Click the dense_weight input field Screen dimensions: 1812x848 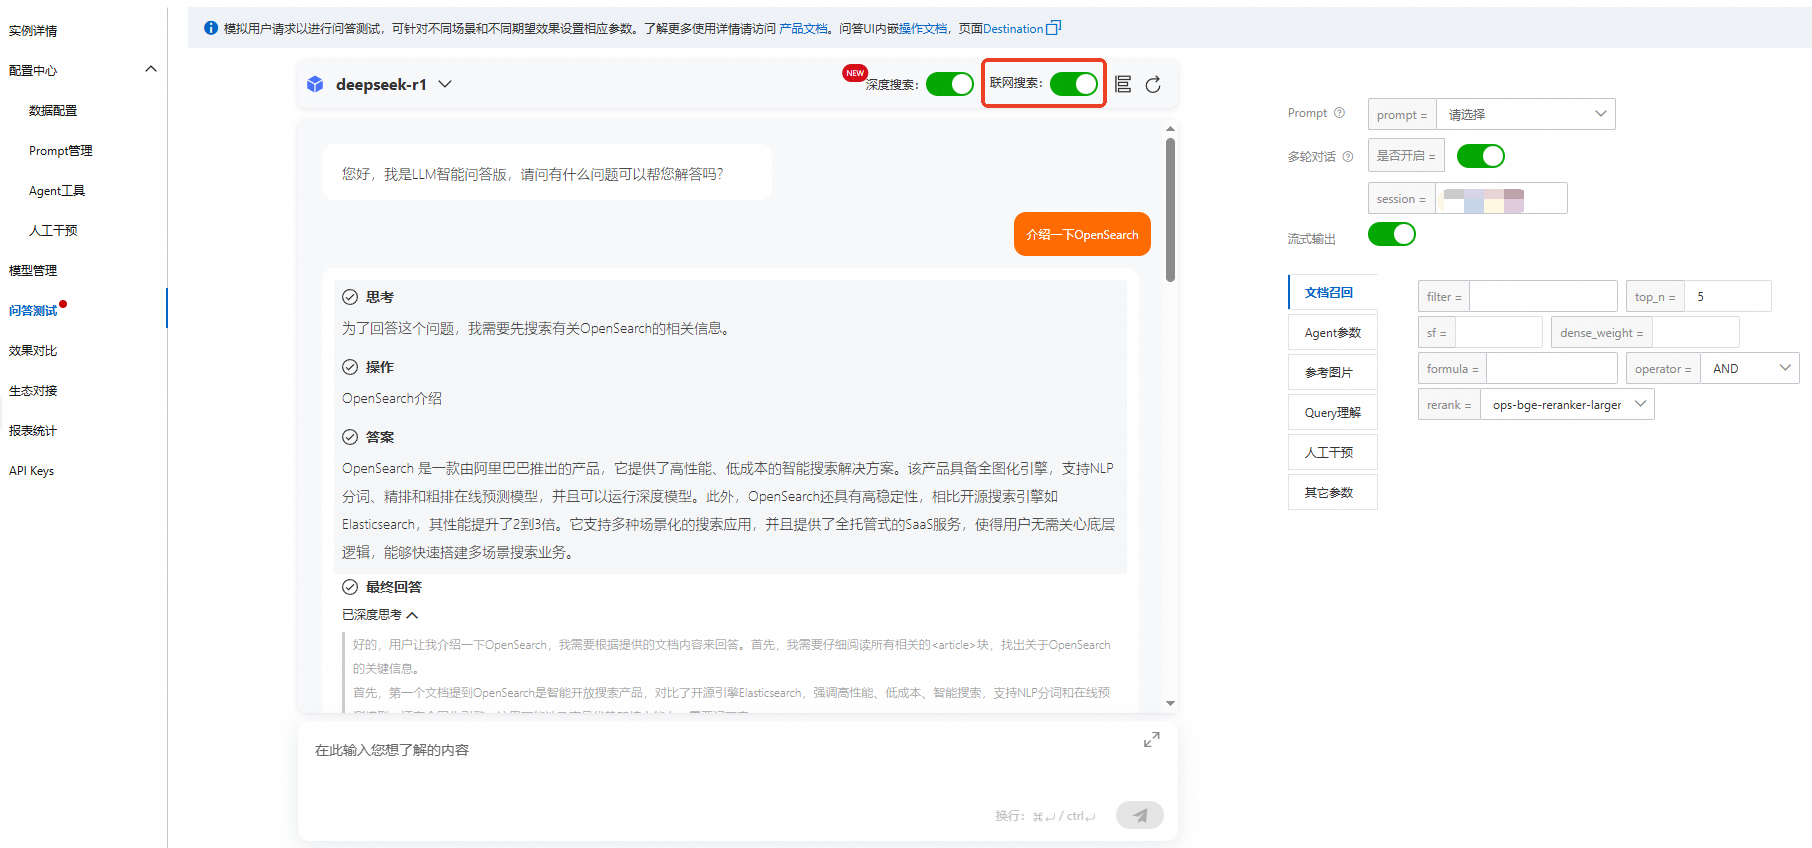[1695, 333]
